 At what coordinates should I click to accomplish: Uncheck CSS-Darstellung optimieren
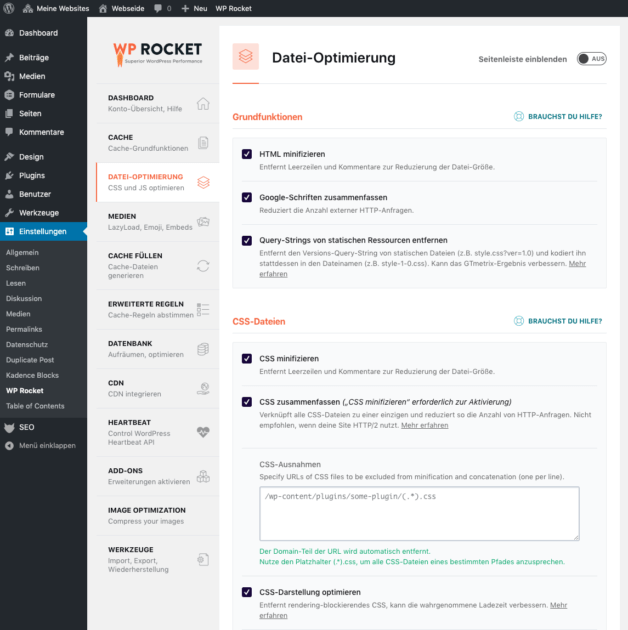tap(247, 592)
